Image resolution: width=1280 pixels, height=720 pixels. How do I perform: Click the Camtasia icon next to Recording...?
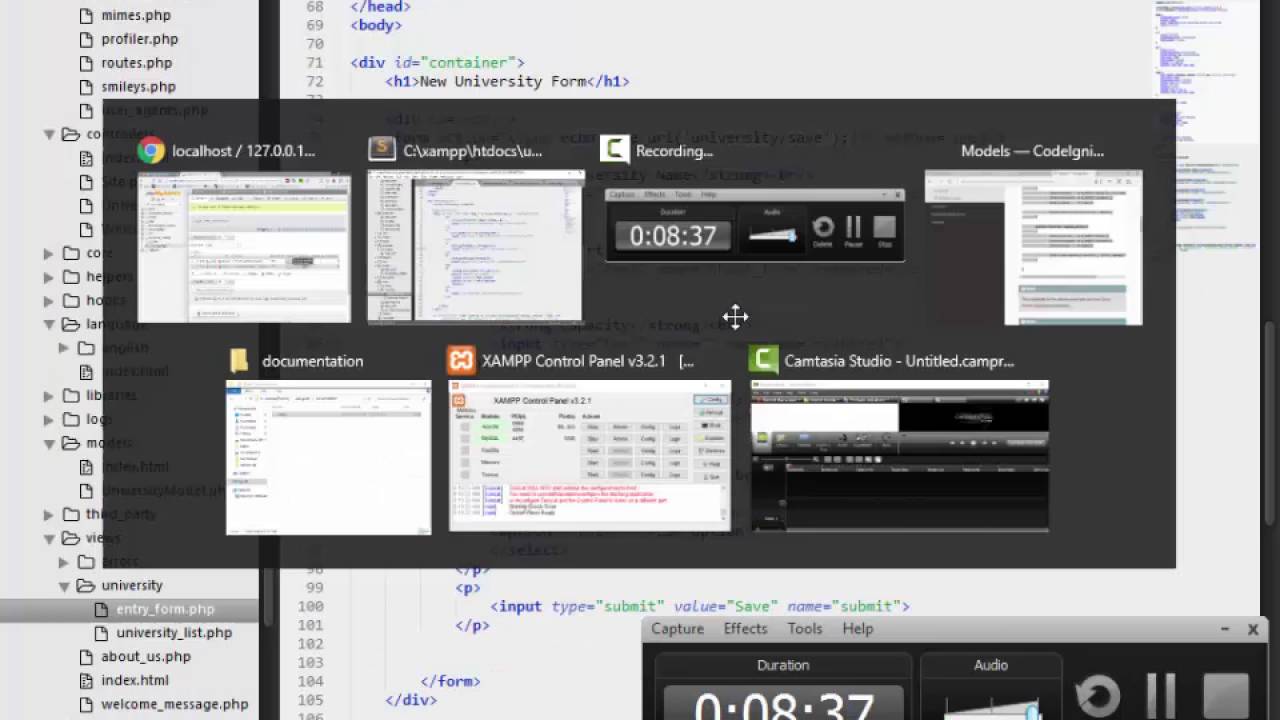614,150
